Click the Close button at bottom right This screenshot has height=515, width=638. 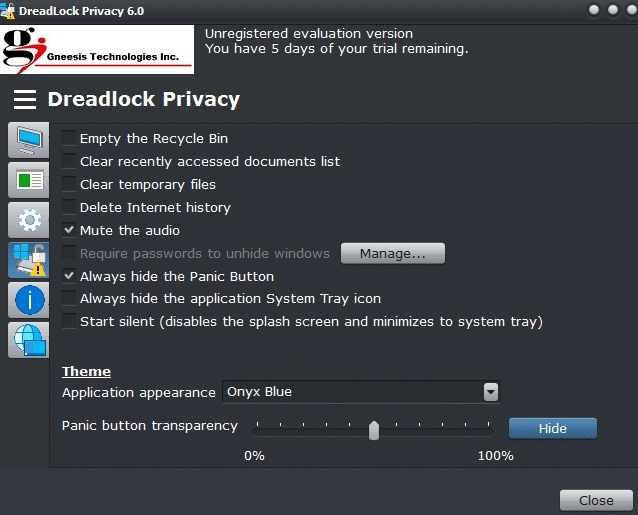596,500
